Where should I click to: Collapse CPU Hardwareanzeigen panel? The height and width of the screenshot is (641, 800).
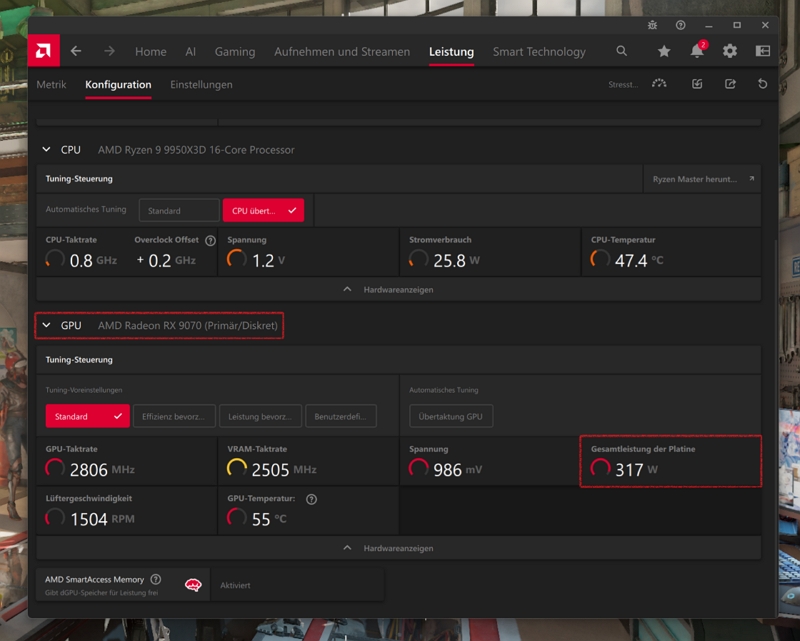398,289
